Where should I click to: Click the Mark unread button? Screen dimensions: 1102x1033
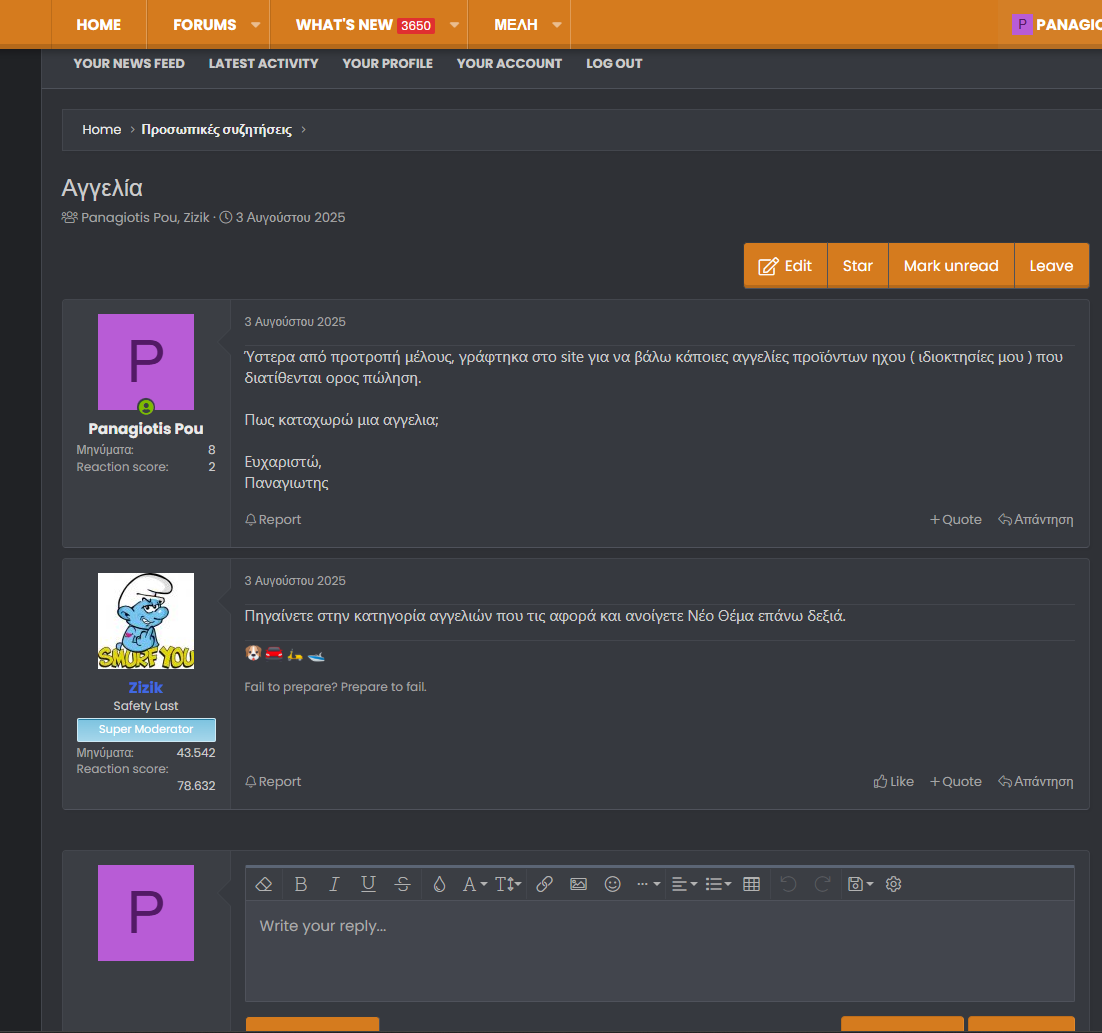(x=951, y=266)
